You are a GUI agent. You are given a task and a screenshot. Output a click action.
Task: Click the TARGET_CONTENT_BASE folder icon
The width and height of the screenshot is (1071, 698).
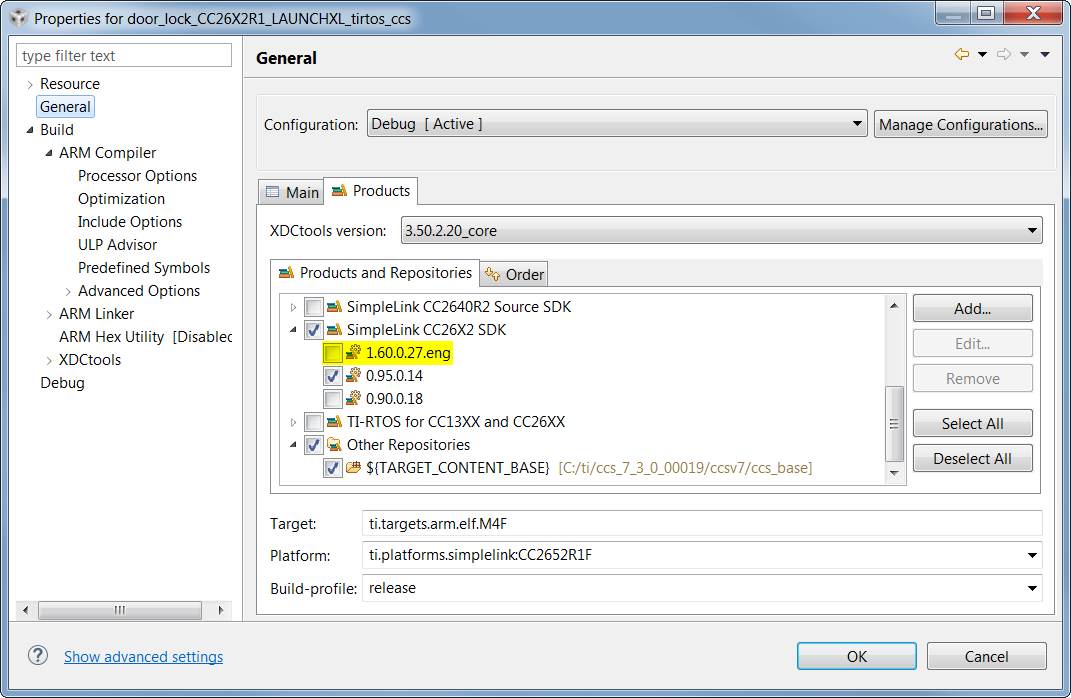click(353, 468)
